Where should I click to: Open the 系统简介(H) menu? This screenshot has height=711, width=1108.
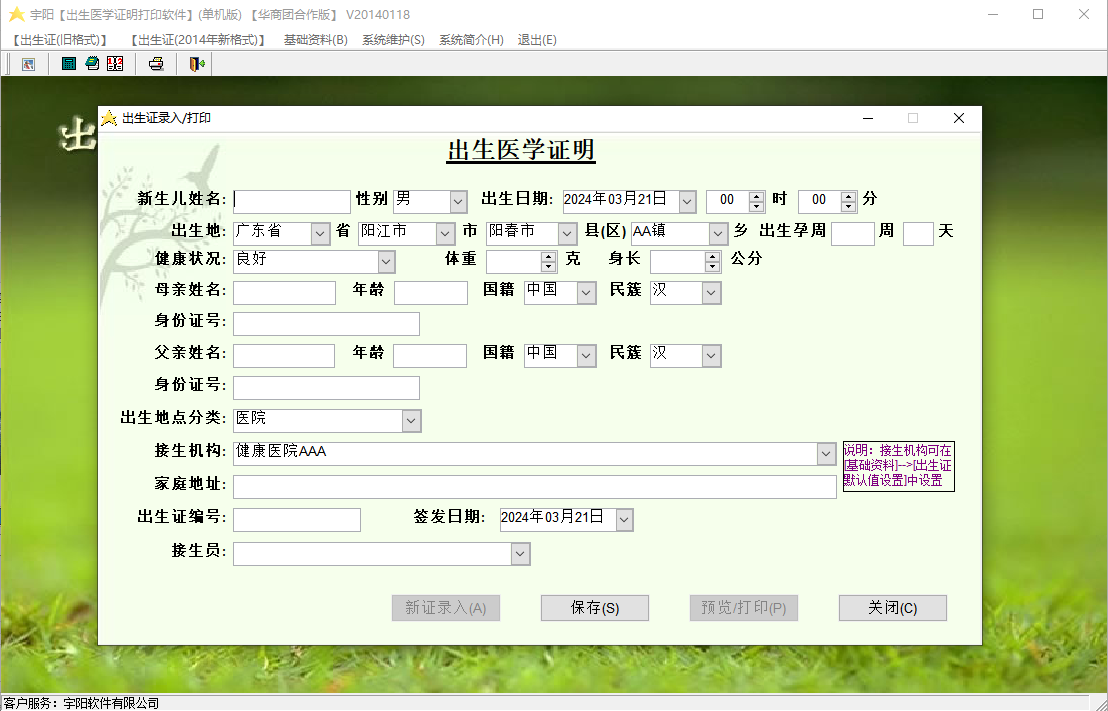471,40
